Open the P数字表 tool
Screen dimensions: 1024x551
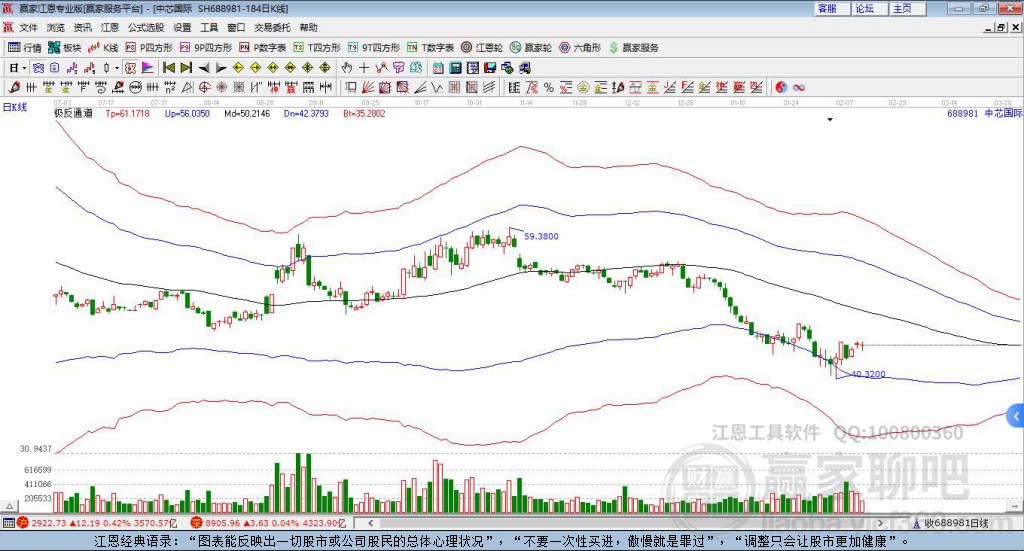(263, 48)
